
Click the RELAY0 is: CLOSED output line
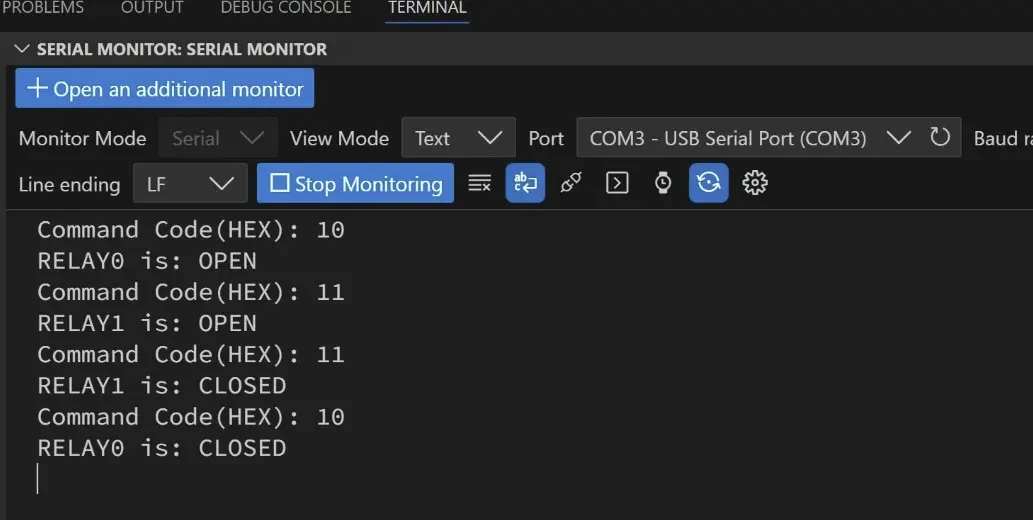click(161, 448)
